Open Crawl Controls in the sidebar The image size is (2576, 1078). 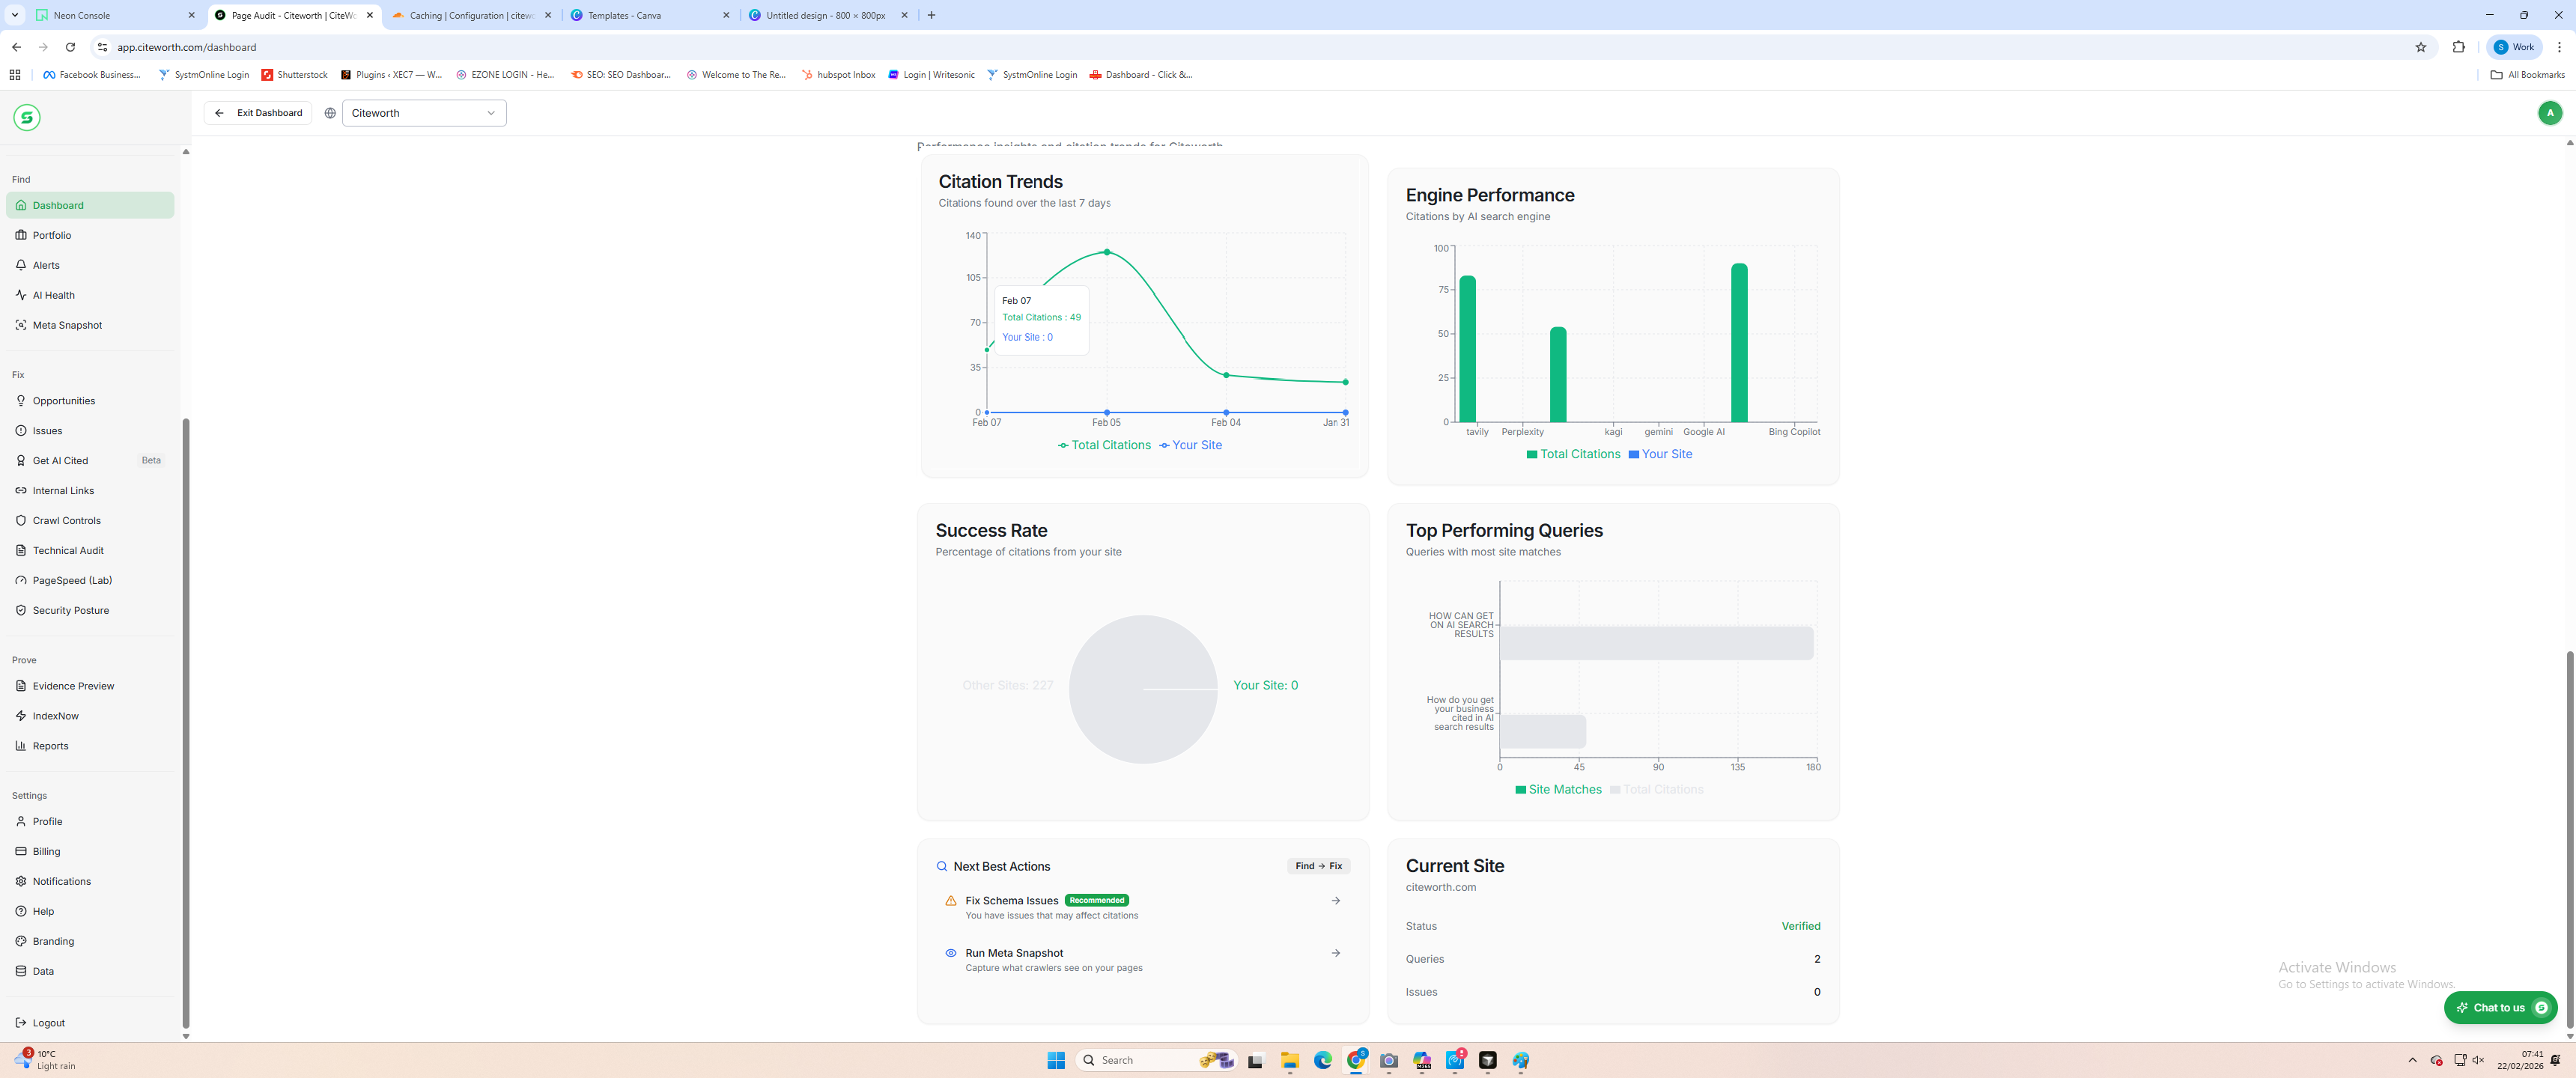coord(66,520)
